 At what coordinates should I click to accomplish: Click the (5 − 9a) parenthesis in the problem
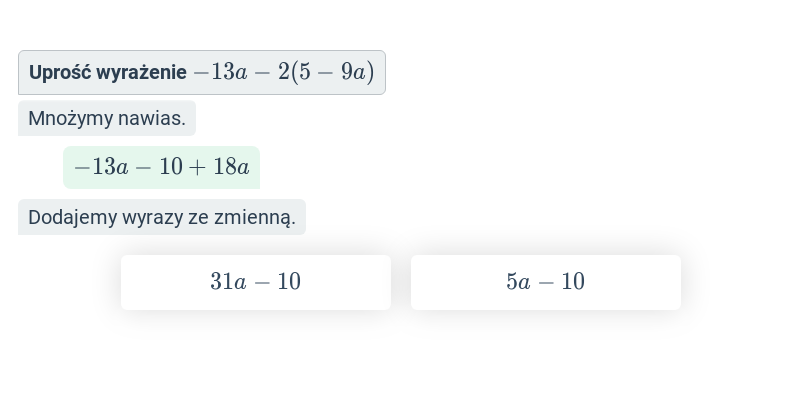tap(333, 72)
